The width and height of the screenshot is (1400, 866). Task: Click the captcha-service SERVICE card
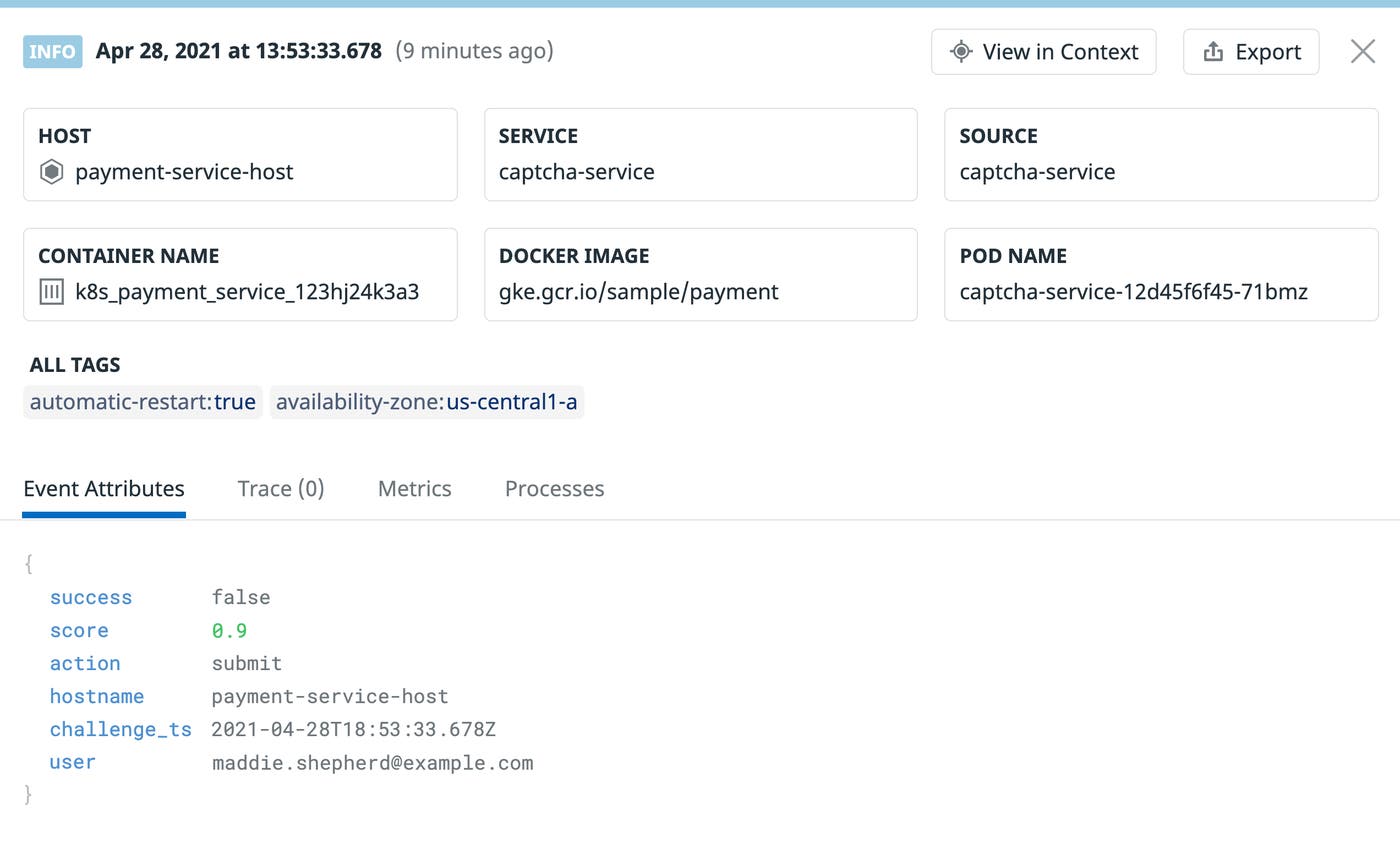click(x=700, y=155)
